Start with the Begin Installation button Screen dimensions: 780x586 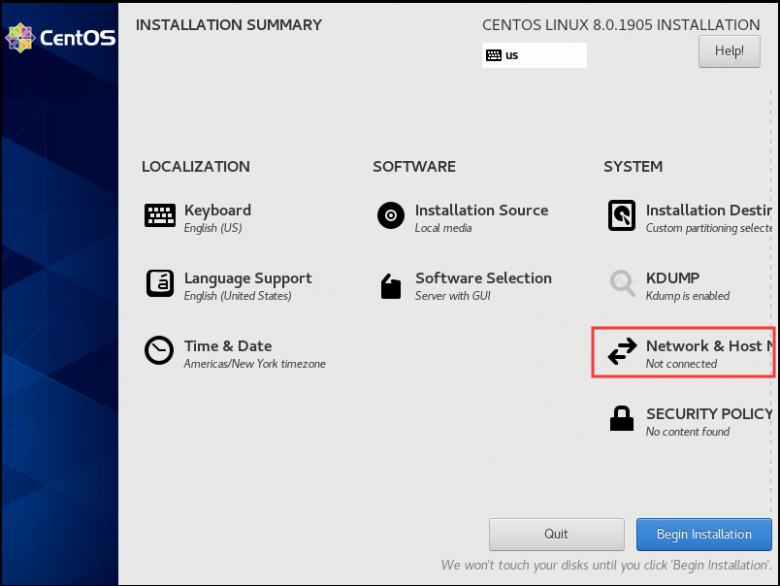704,534
